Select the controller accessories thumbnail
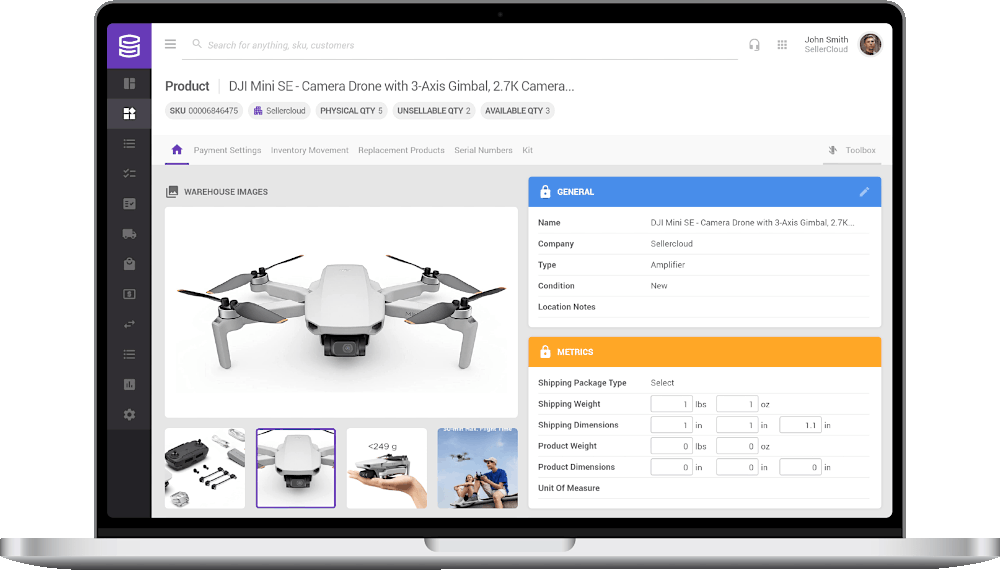 point(205,468)
